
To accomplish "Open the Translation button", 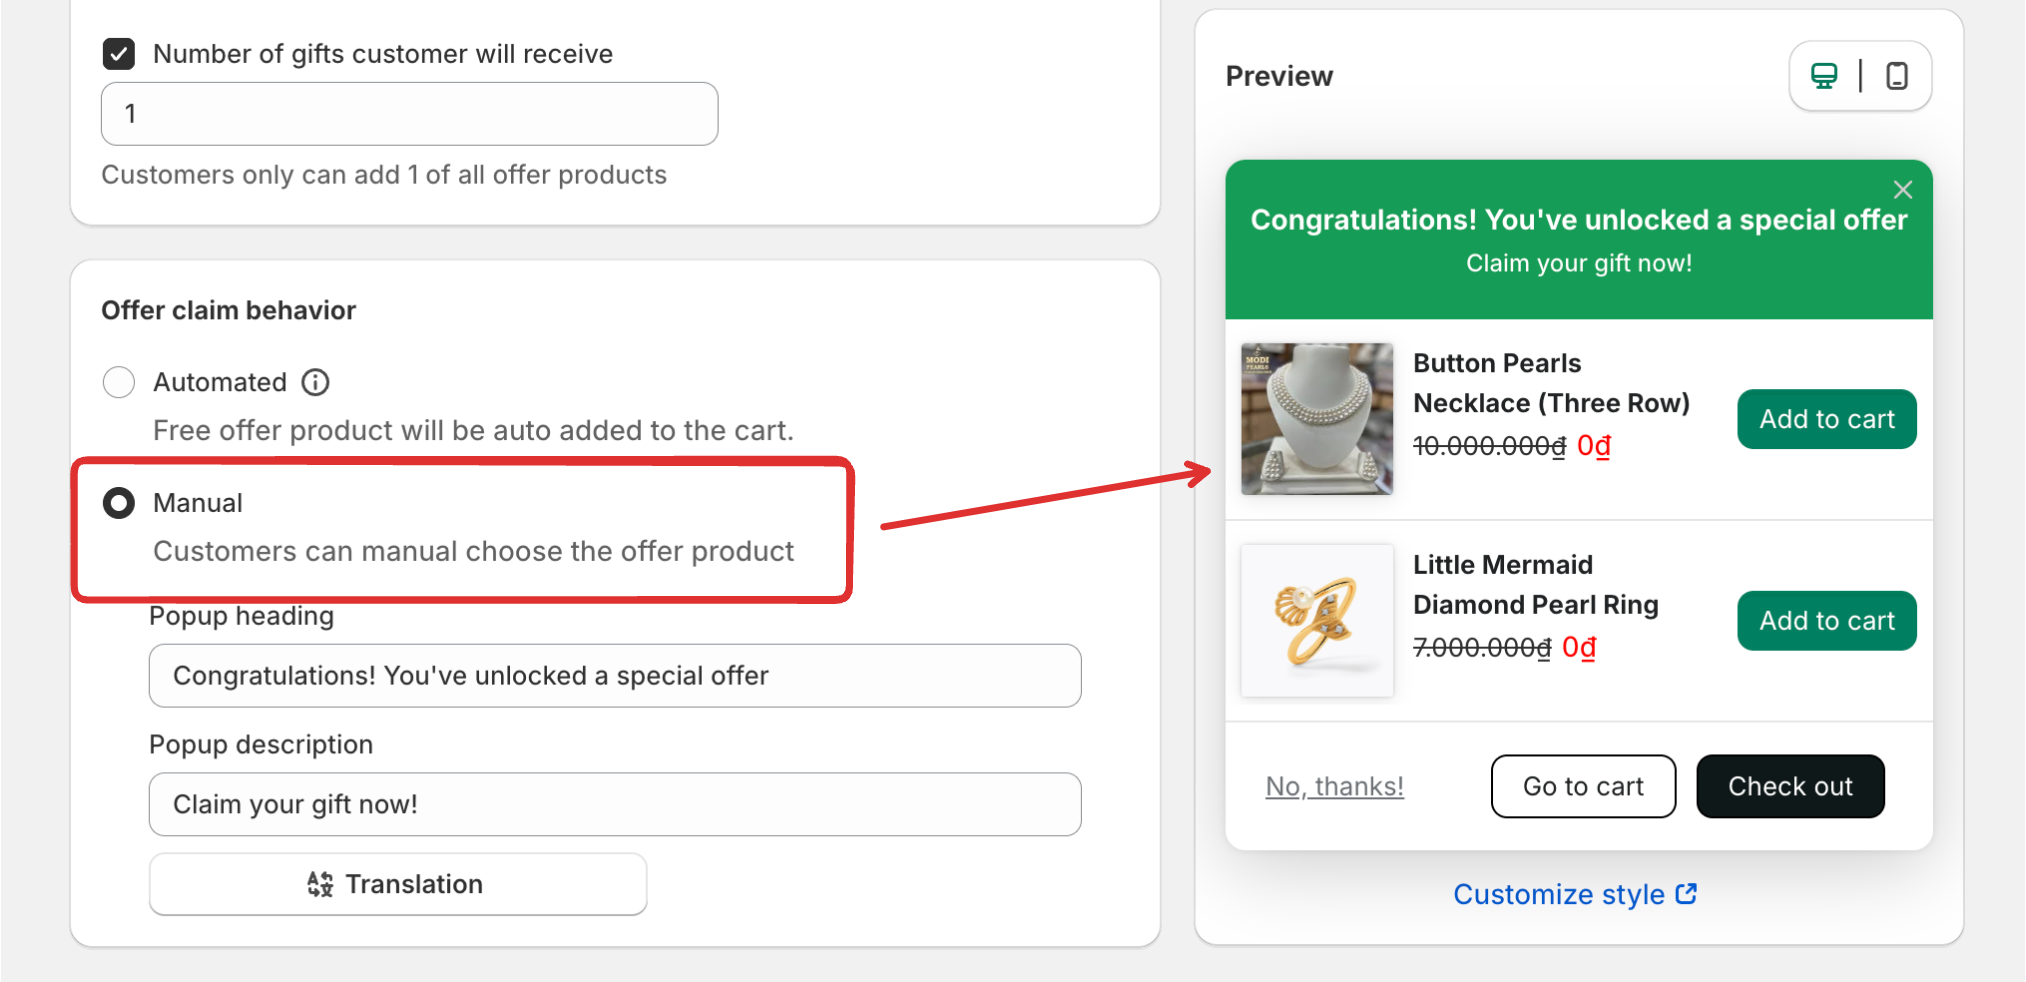I will [x=397, y=884].
